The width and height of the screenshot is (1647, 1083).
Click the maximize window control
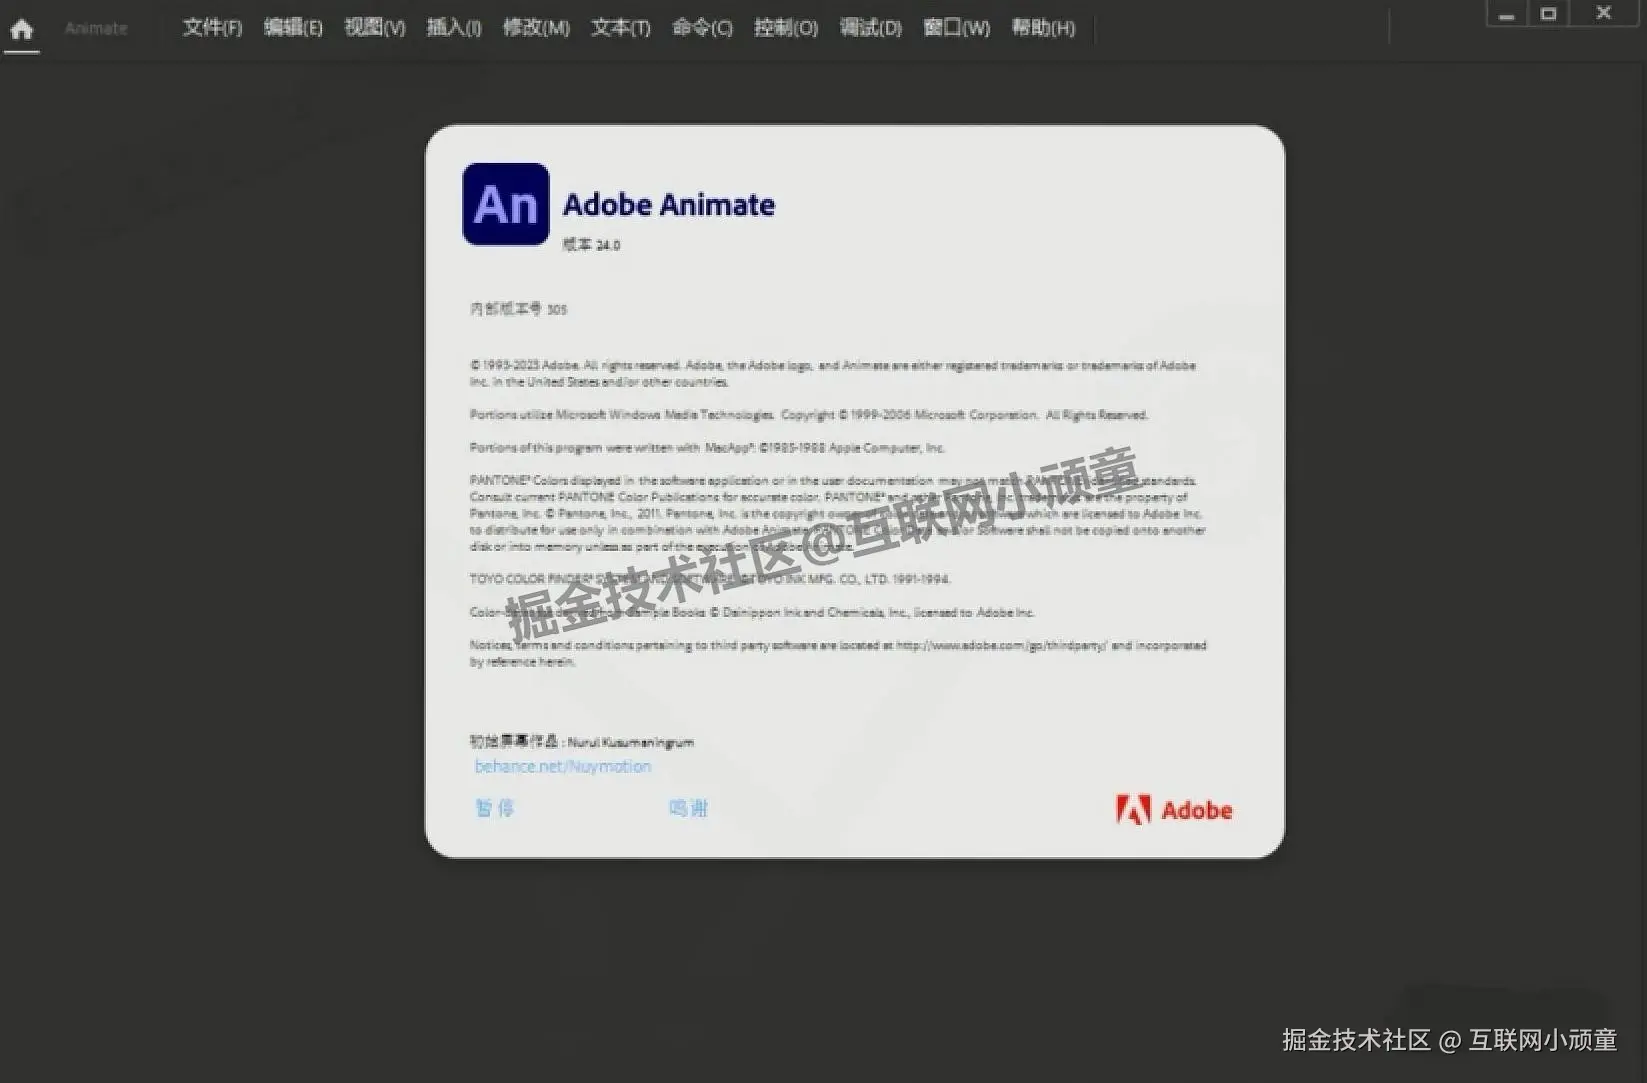point(1548,14)
